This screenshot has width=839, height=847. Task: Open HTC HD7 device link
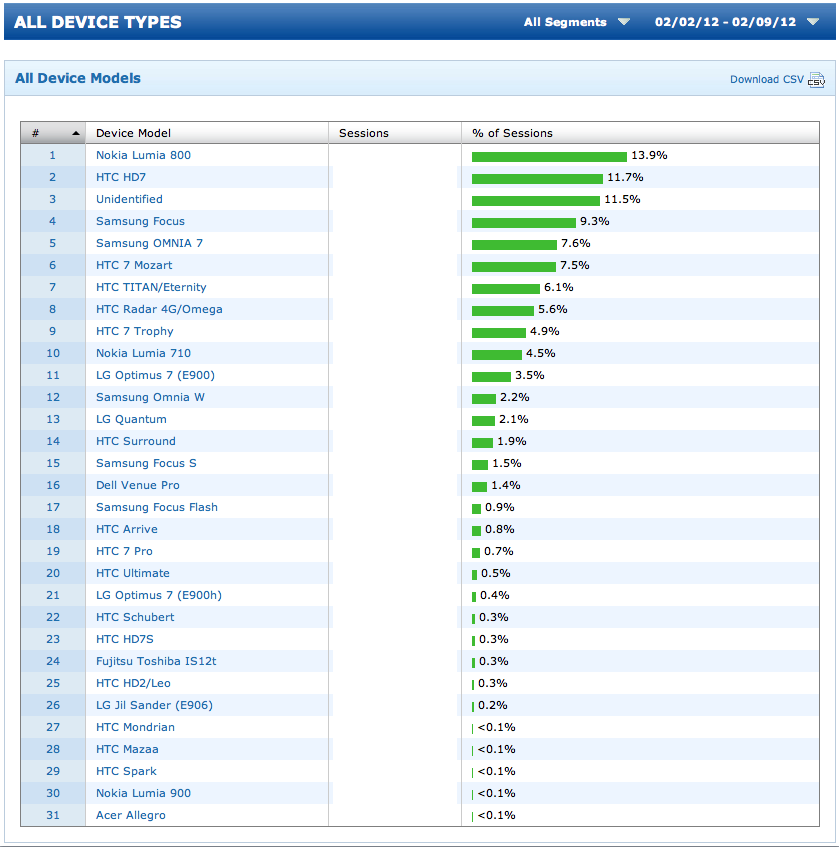(x=120, y=177)
